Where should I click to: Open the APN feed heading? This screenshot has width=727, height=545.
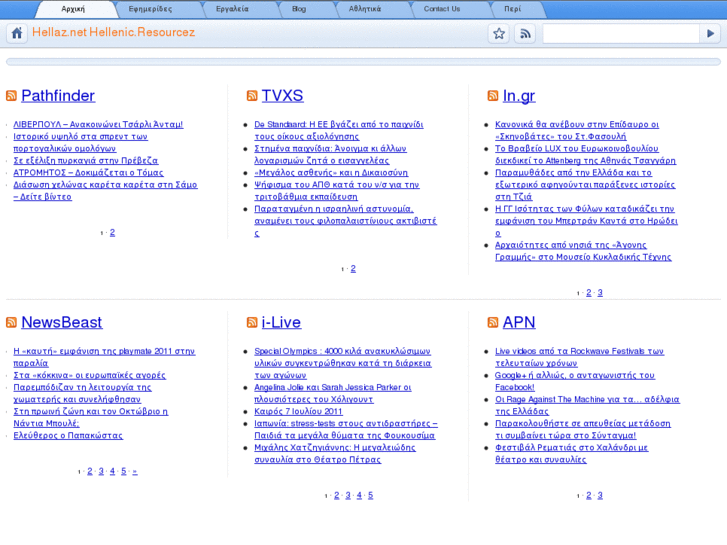click(519, 322)
